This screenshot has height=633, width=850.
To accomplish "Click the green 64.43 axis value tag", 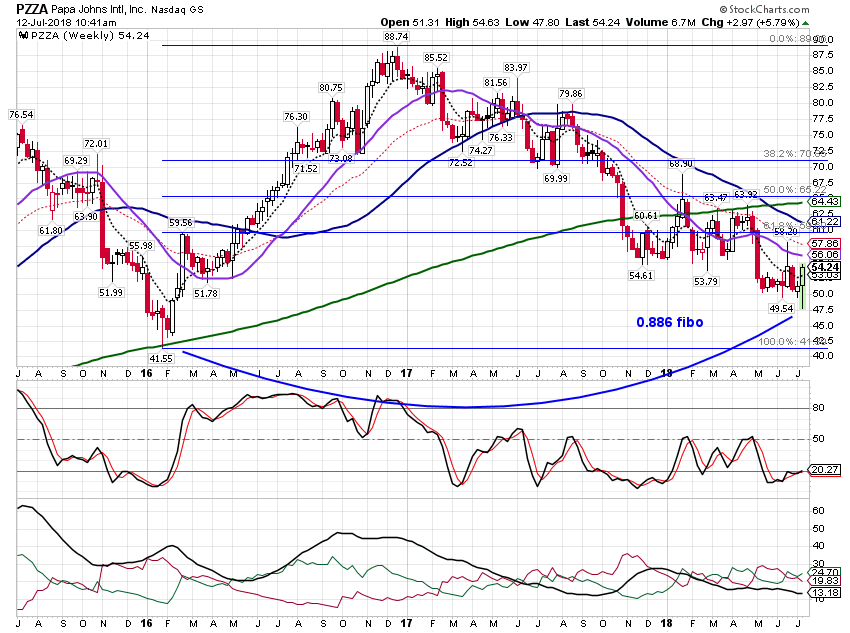I will [825, 202].
